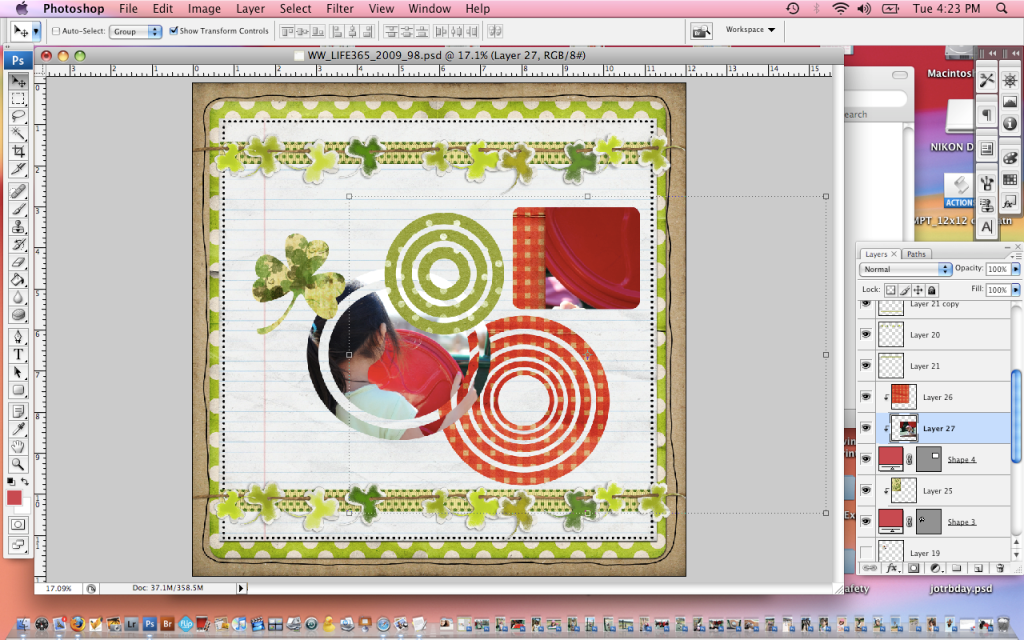Image resolution: width=1024 pixels, height=640 pixels.
Task: Add a layer style with fx button
Action: tap(892, 568)
